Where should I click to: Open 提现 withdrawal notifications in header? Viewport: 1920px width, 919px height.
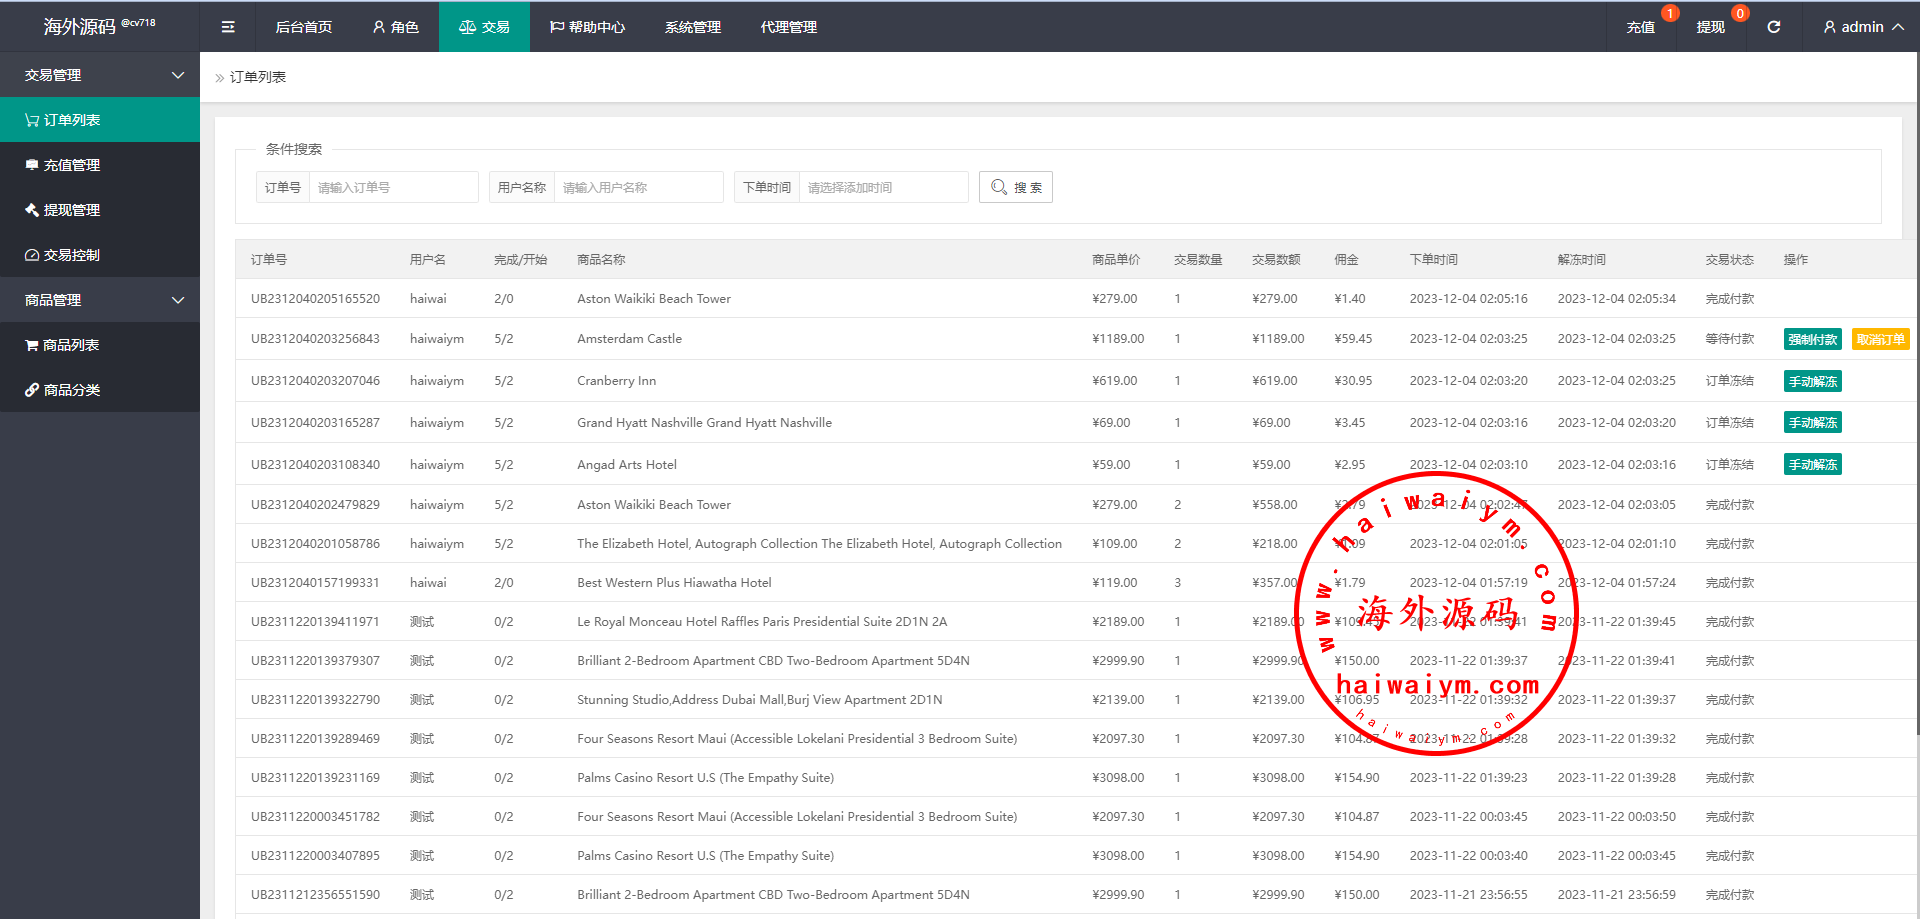1710,27
